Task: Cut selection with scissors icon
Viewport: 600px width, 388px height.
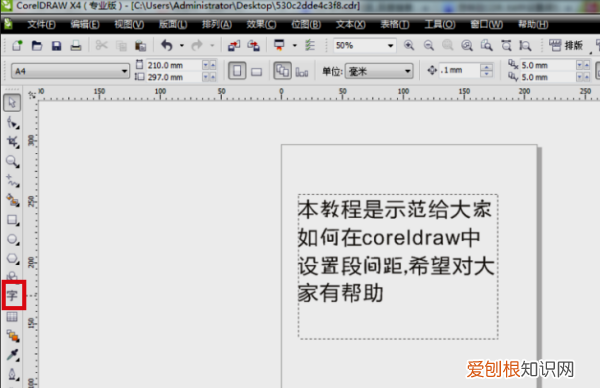Action: [x=101, y=46]
